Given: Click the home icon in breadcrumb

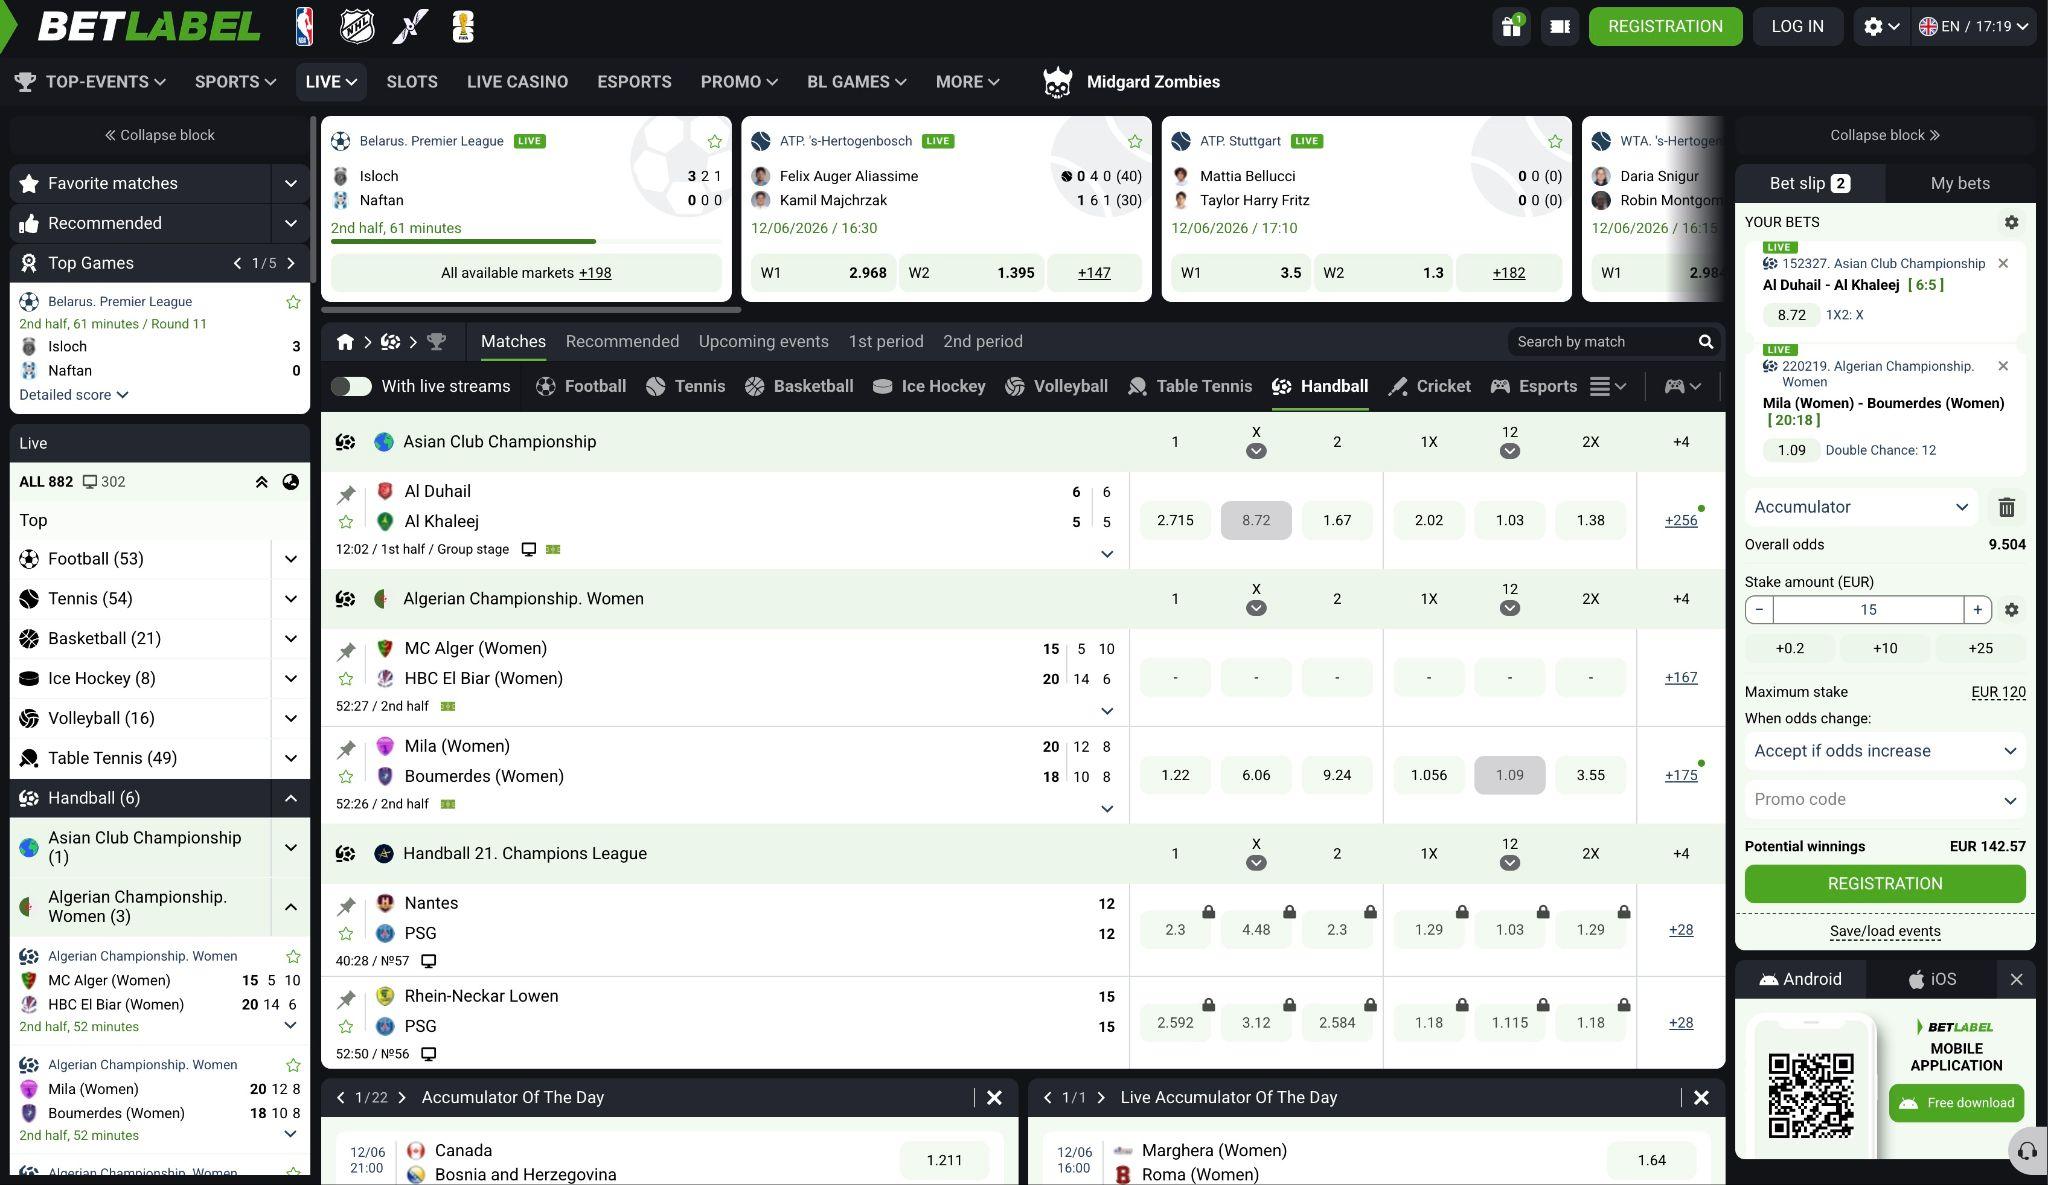Looking at the screenshot, I should (345, 342).
